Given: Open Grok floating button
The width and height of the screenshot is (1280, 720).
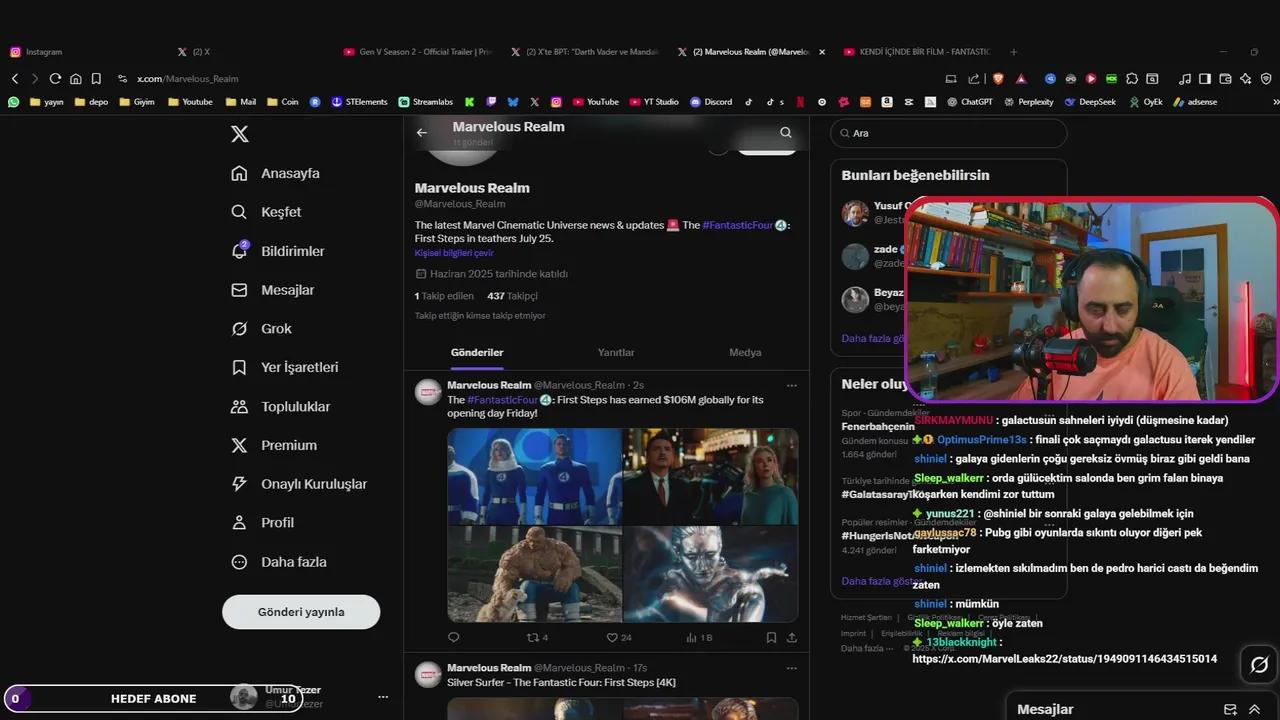Looking at the screenshot, I should coord(1259,665).
